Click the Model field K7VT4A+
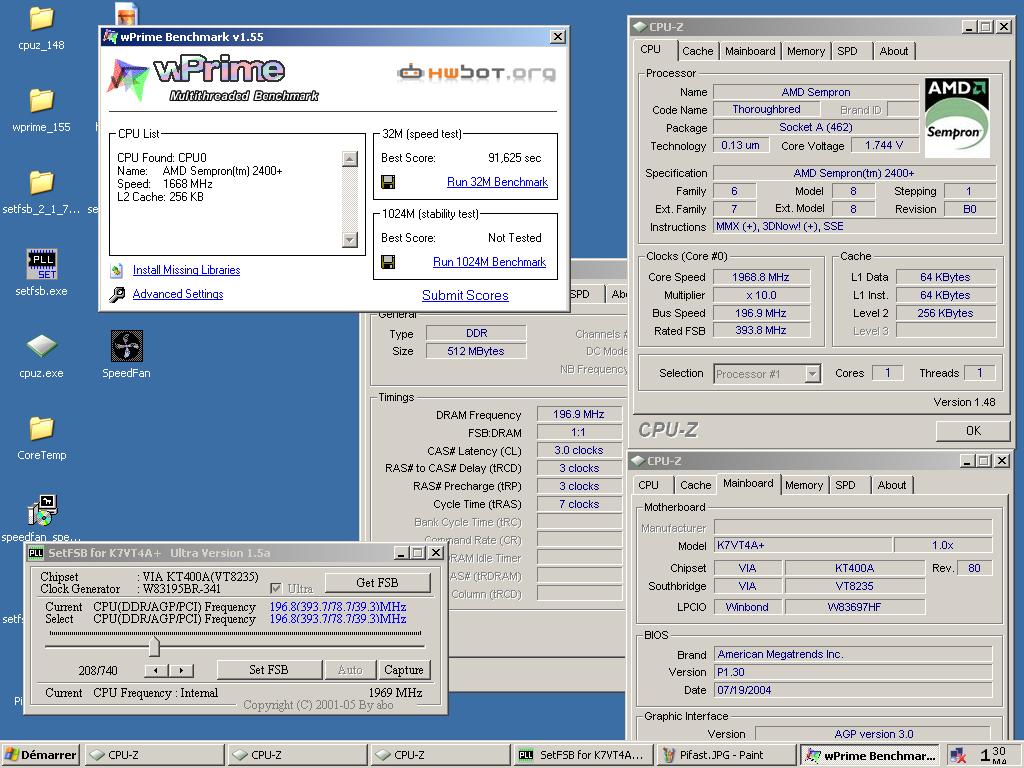The width and height of the screenshot is (1024, 768). click(x=803, y=545)
